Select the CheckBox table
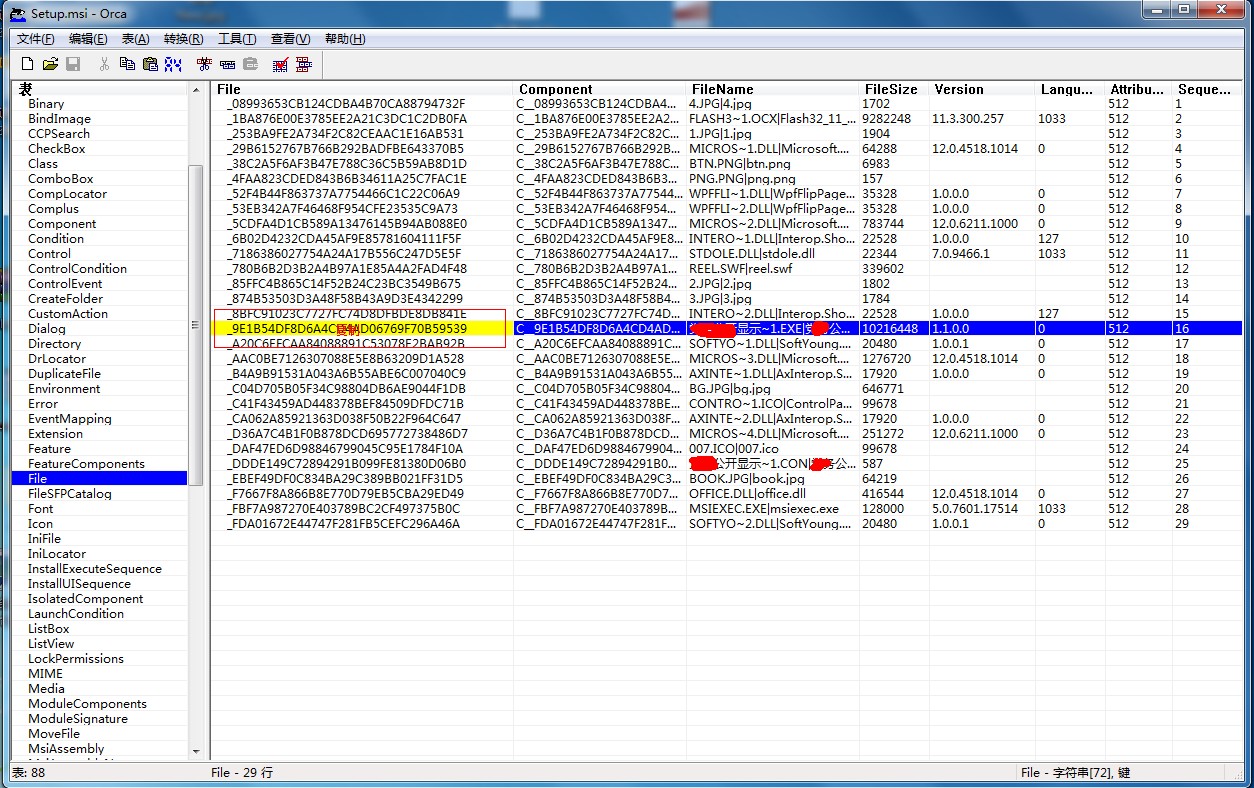This screenshot has width=1254, height=788. (x=57, y=149)
